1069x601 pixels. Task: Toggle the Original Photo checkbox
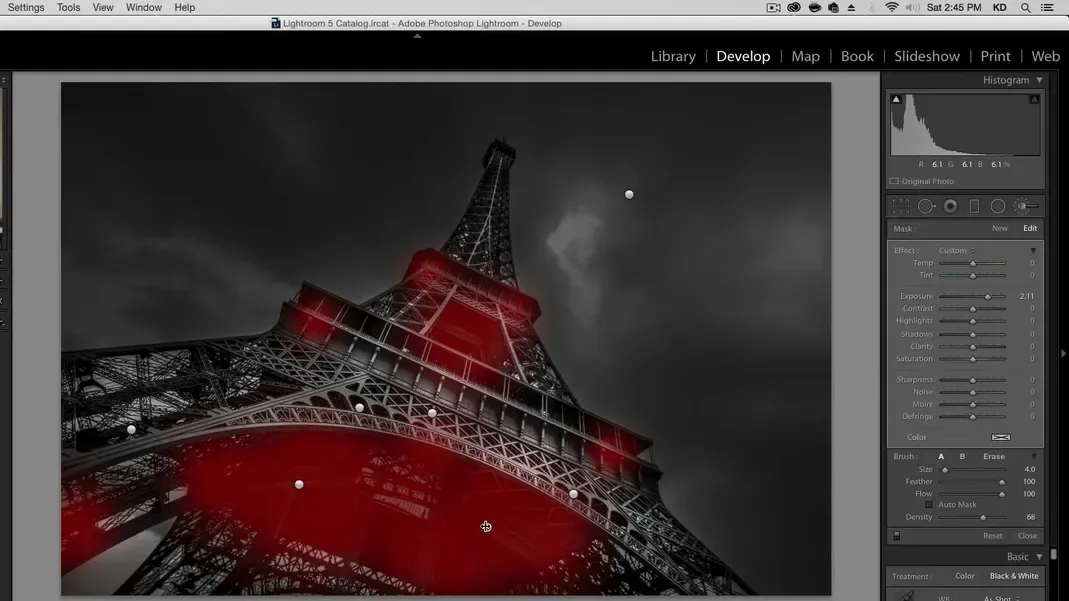click(894, 182)
